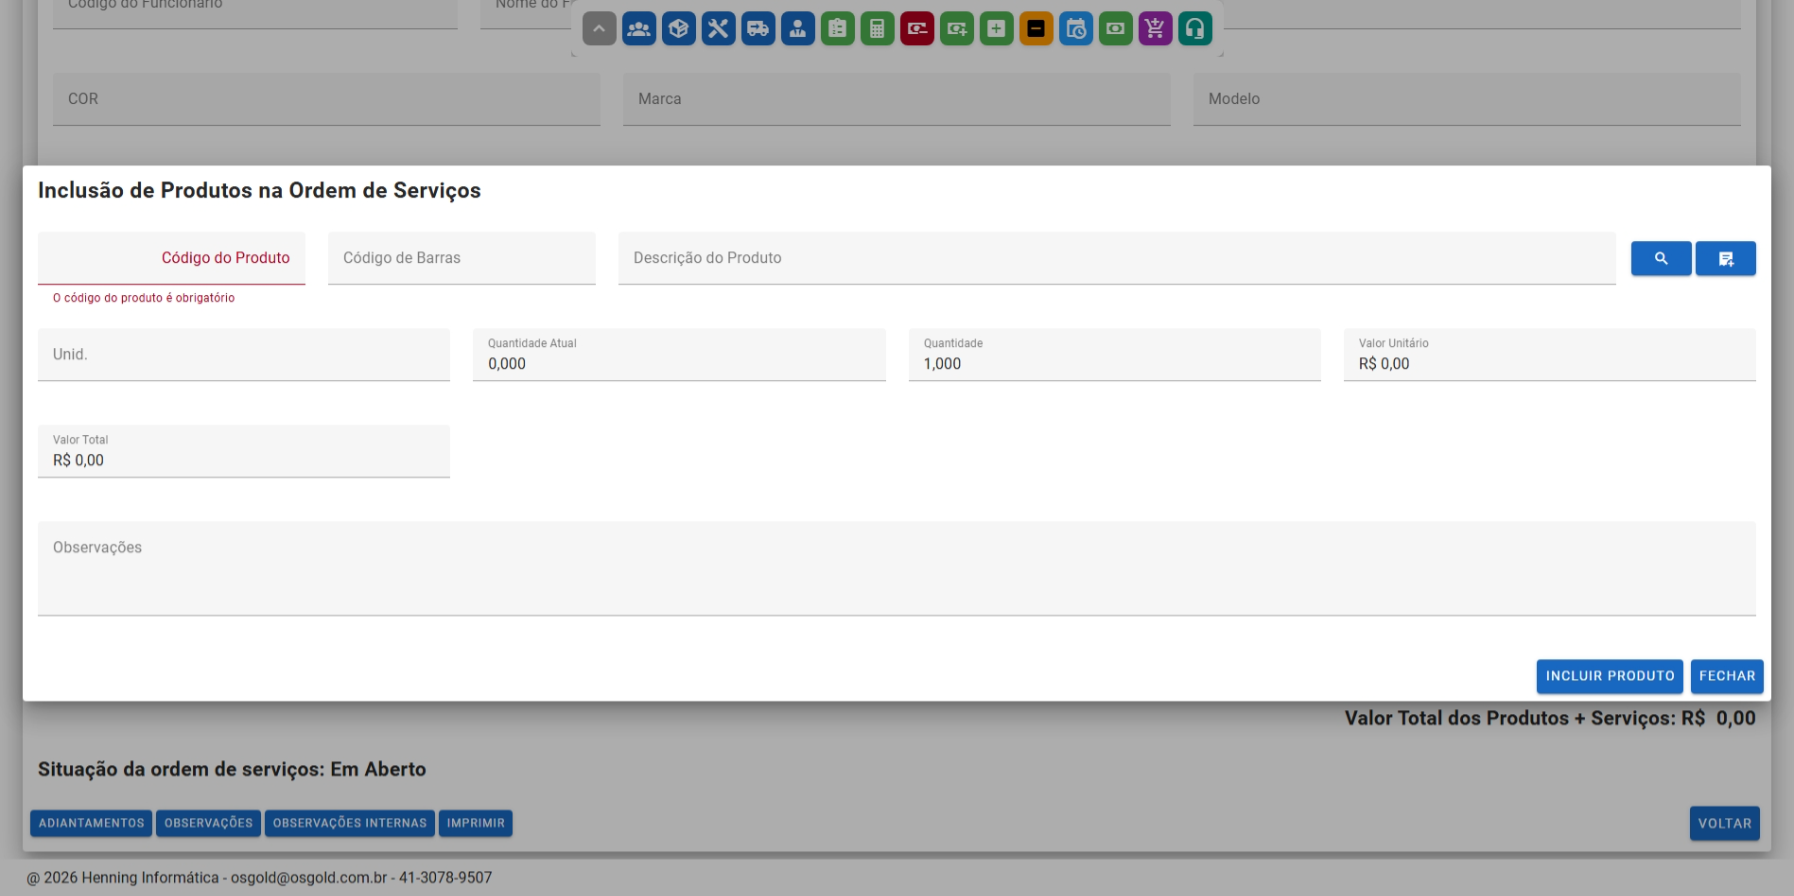Click the add-receipt button next to search
This screenshot has height=896, width=1794.
(x=1725, y=258)
